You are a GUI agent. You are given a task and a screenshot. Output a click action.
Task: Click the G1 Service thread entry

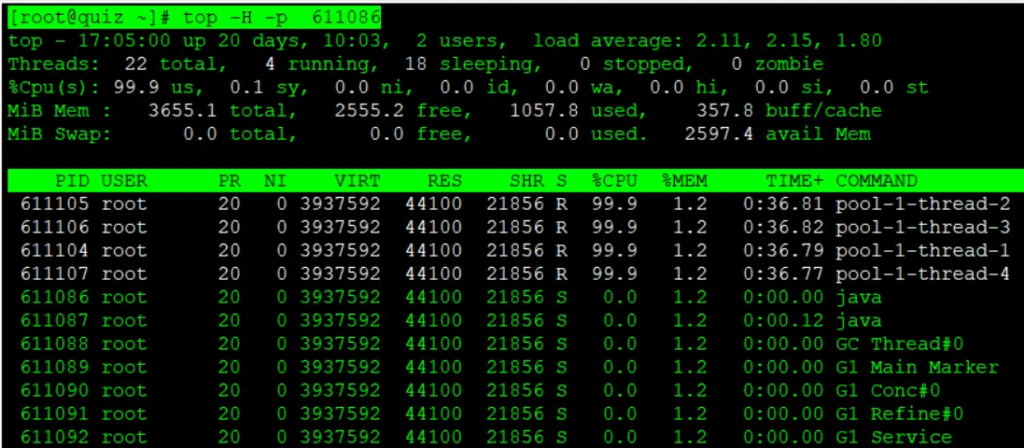point(896,437)
